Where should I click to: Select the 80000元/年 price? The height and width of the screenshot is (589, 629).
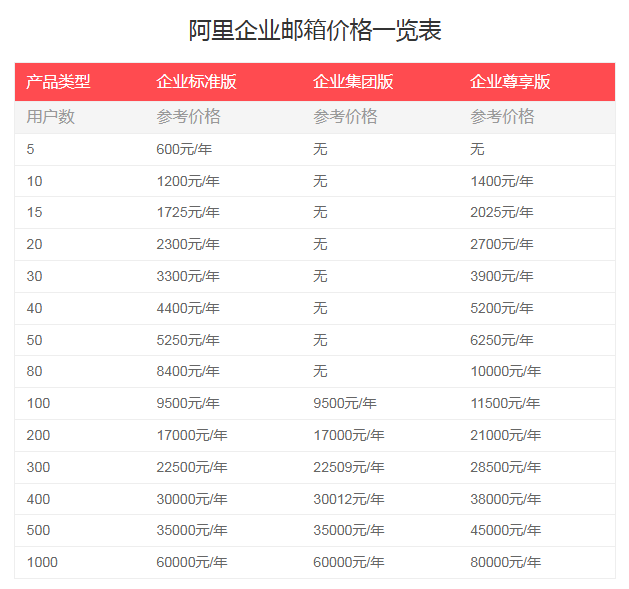(505, 563)
